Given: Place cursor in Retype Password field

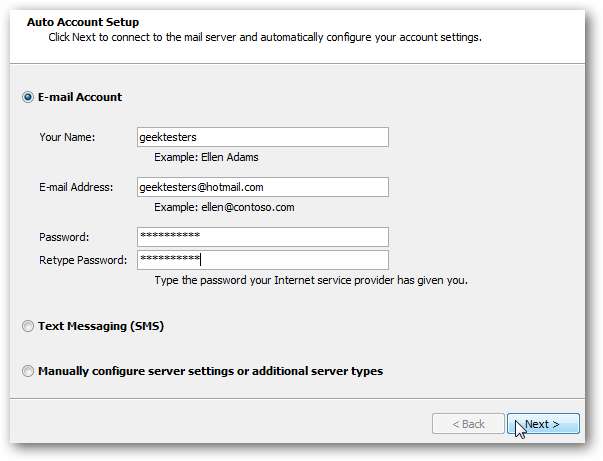Looking at the screenshot, I should tap(262, 260).
